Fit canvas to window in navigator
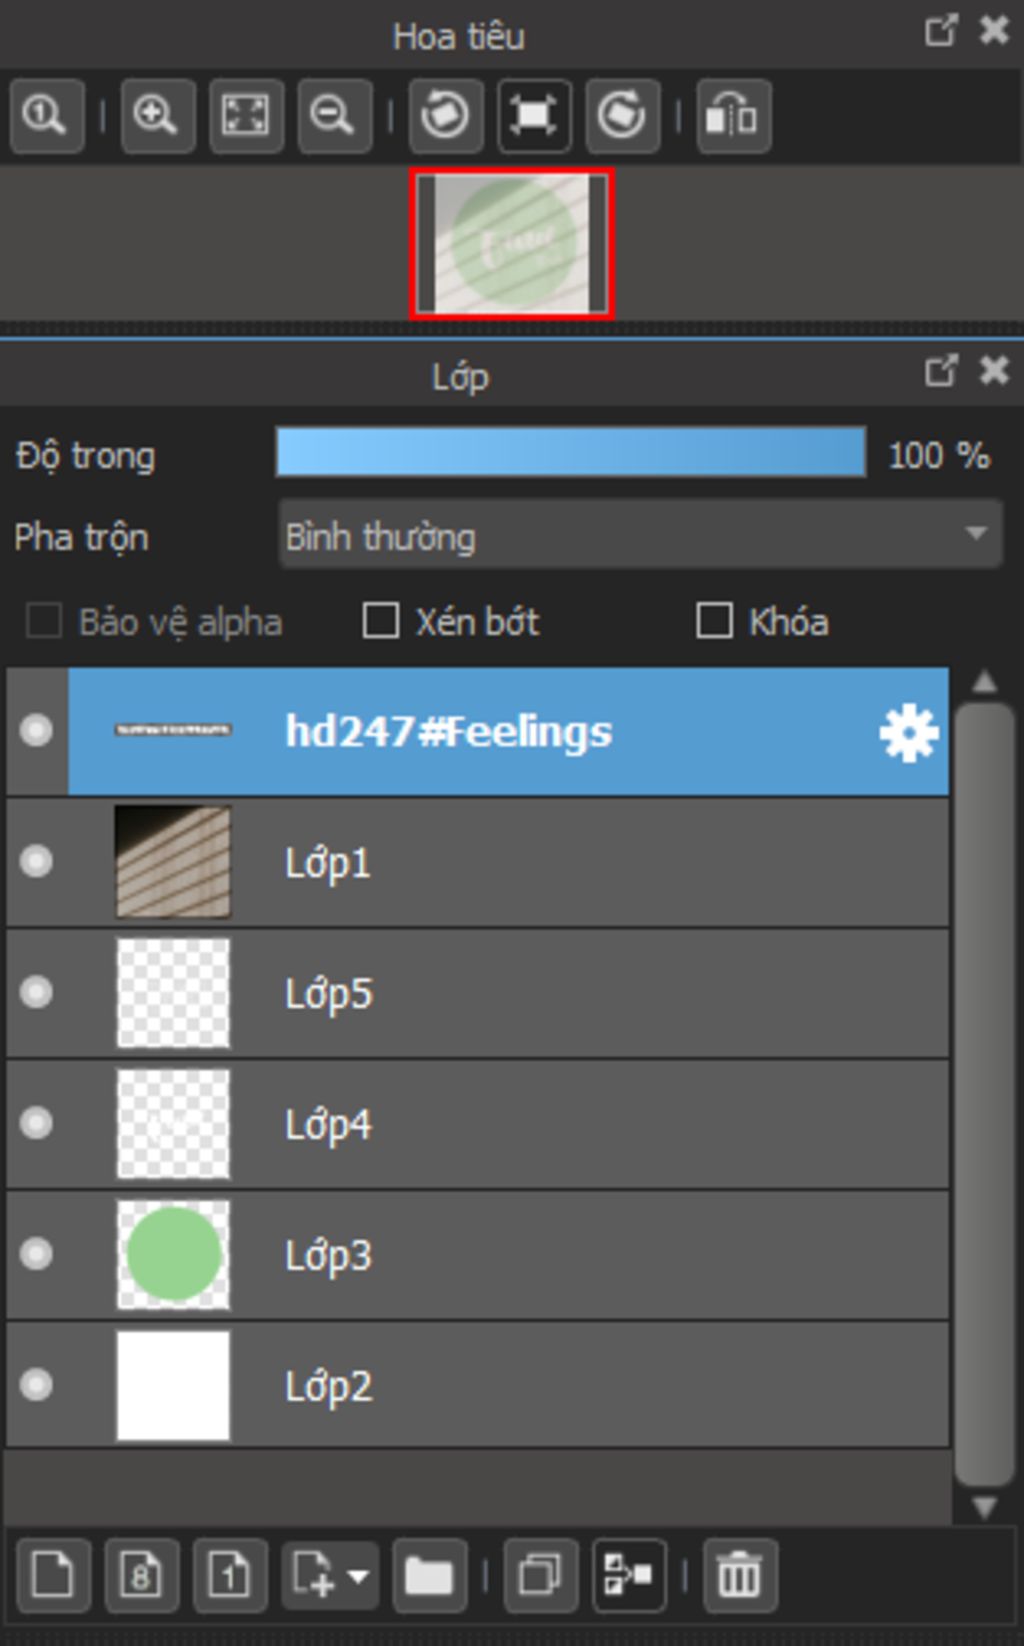 click(x=246, y=116)
